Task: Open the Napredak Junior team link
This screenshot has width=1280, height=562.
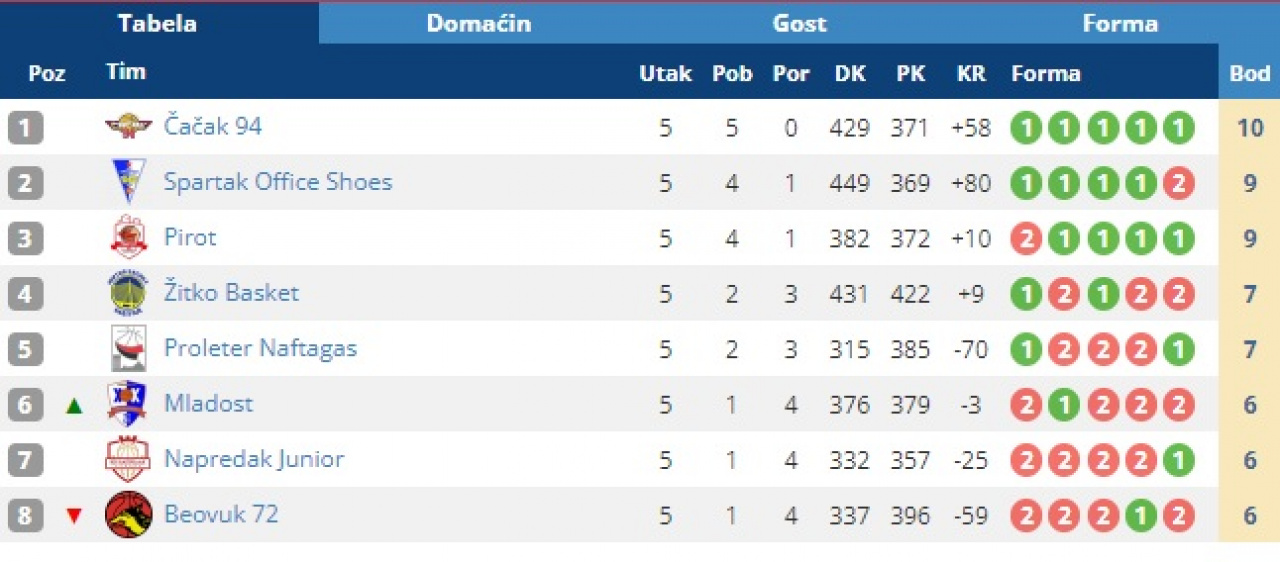Action: [x=254, y=459]
